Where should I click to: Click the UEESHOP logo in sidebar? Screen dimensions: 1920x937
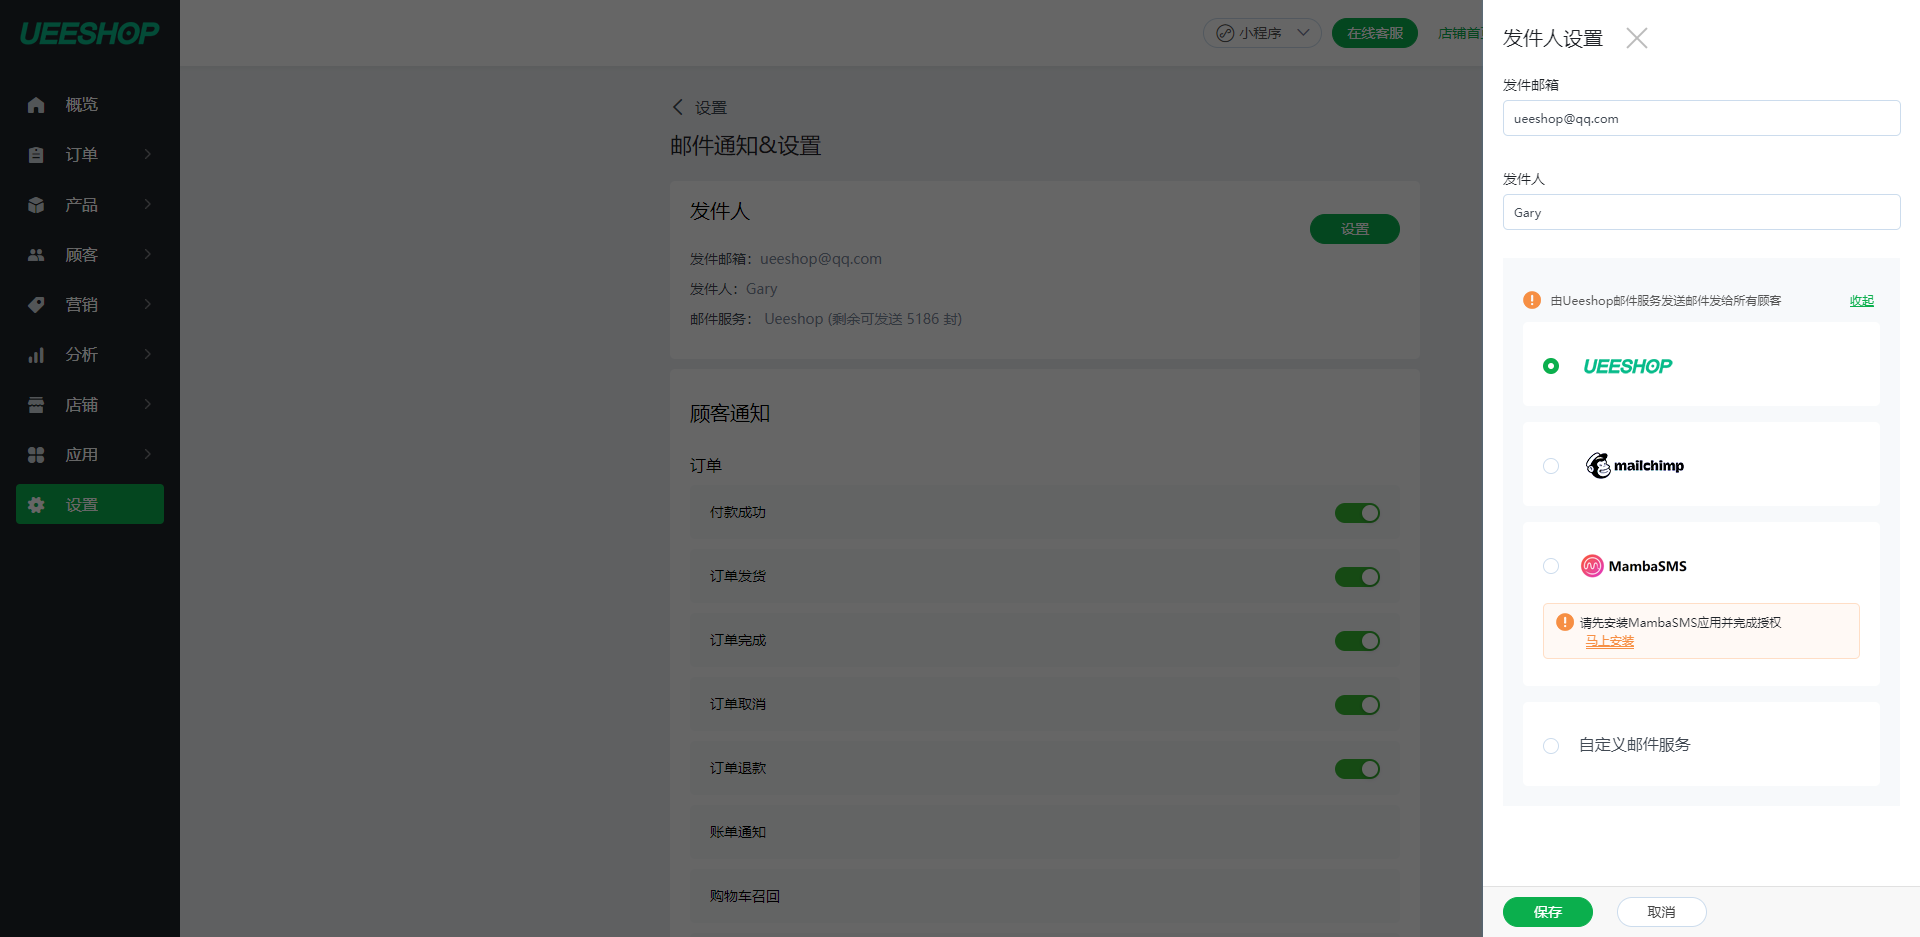pyautogui.click(x=89, y=33)
